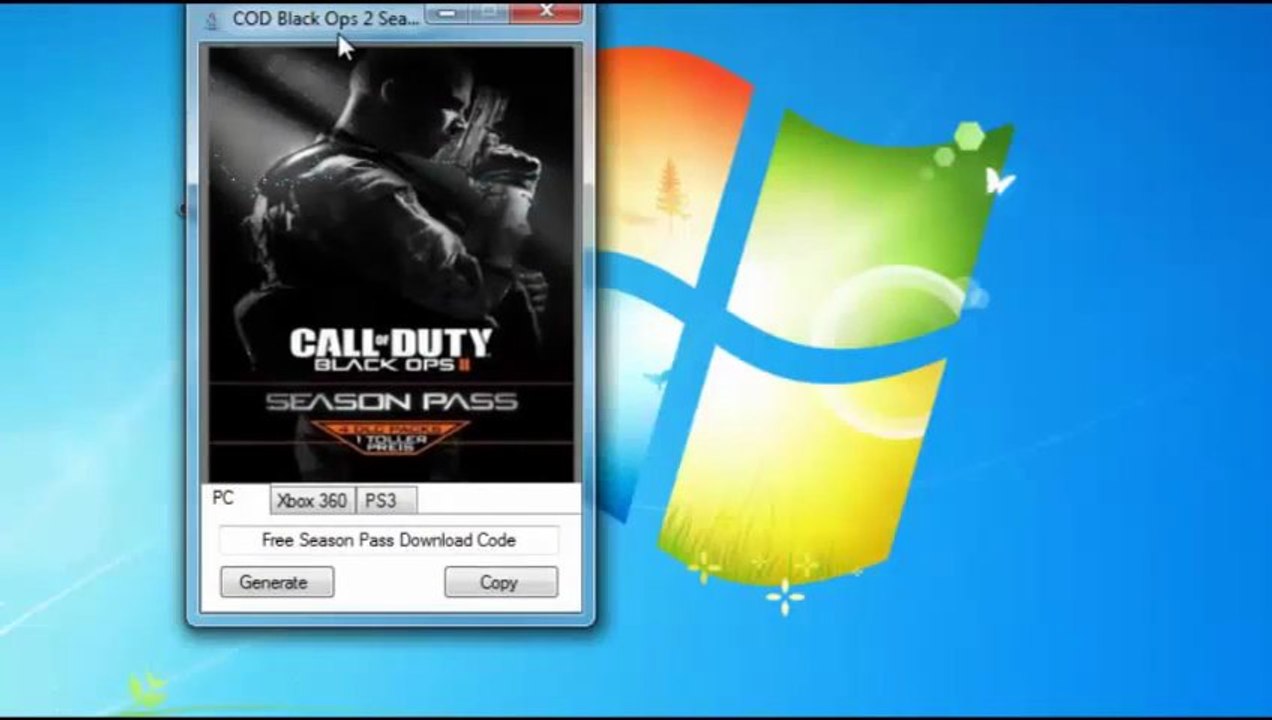Click the Copy button
This screenshot has width=1272, height=720.
(501, 582)
